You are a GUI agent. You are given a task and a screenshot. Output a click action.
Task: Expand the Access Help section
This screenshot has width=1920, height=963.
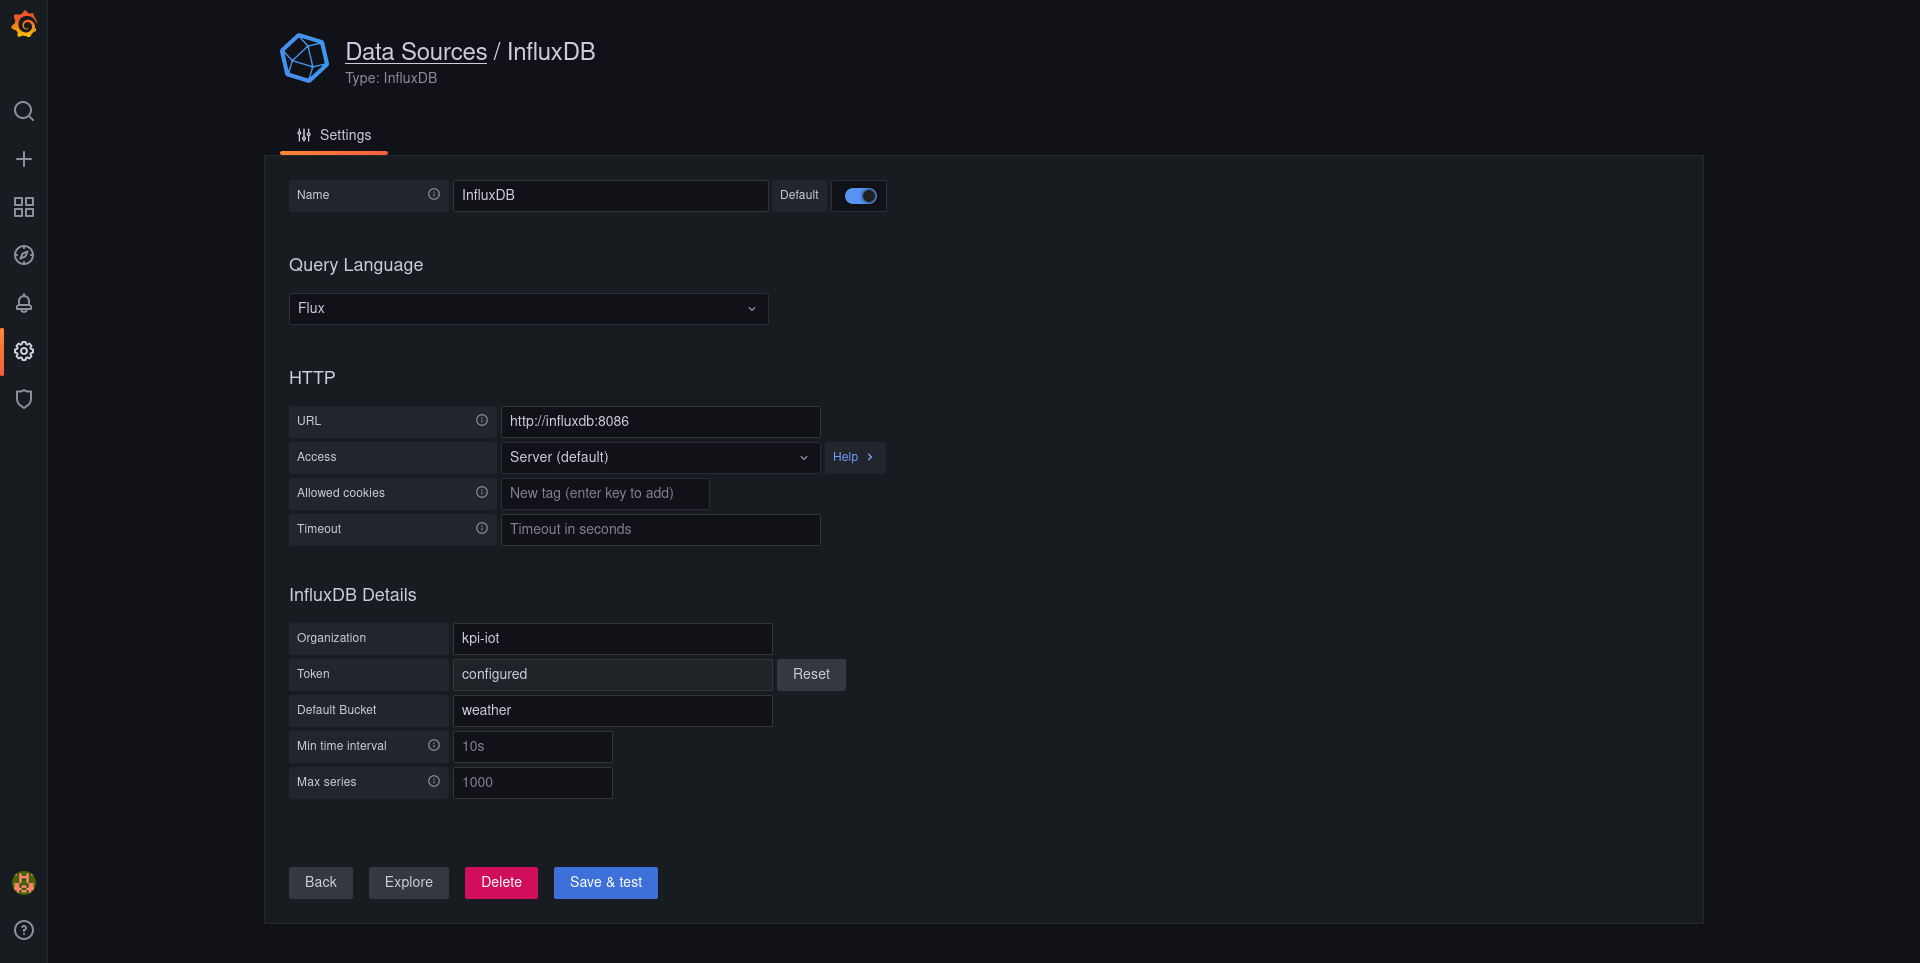point(854,458)
